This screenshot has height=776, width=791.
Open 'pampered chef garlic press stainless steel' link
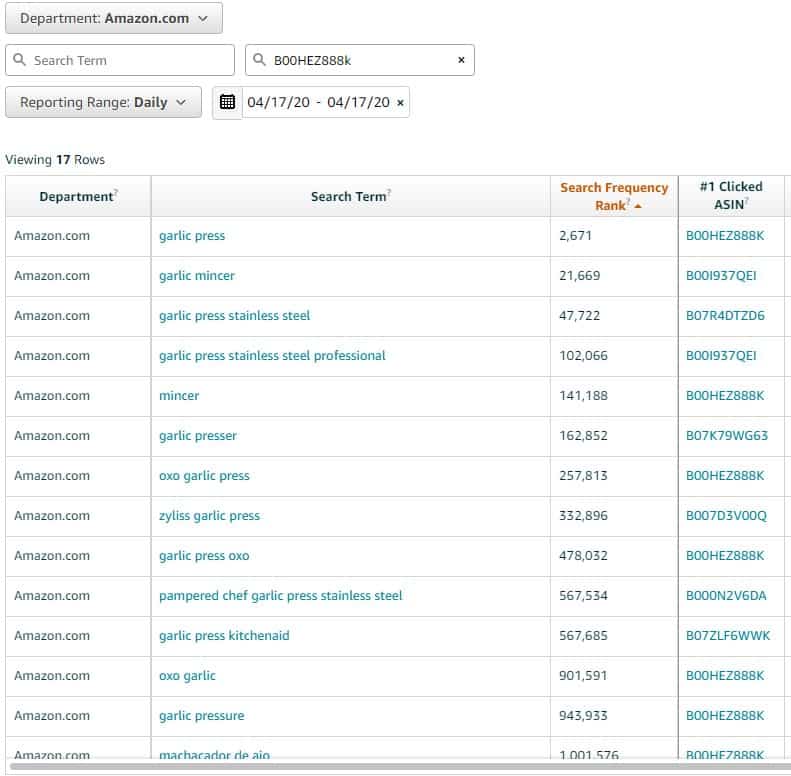pyautogui.click(x=281, y=596)
